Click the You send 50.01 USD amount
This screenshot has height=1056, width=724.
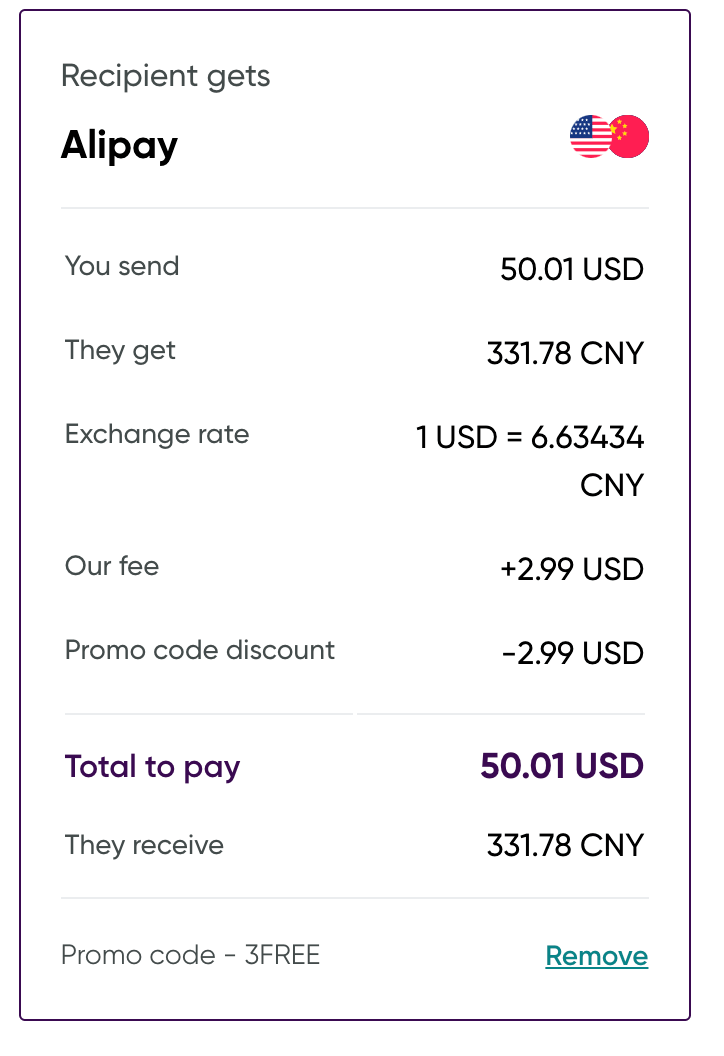point(572,269)
